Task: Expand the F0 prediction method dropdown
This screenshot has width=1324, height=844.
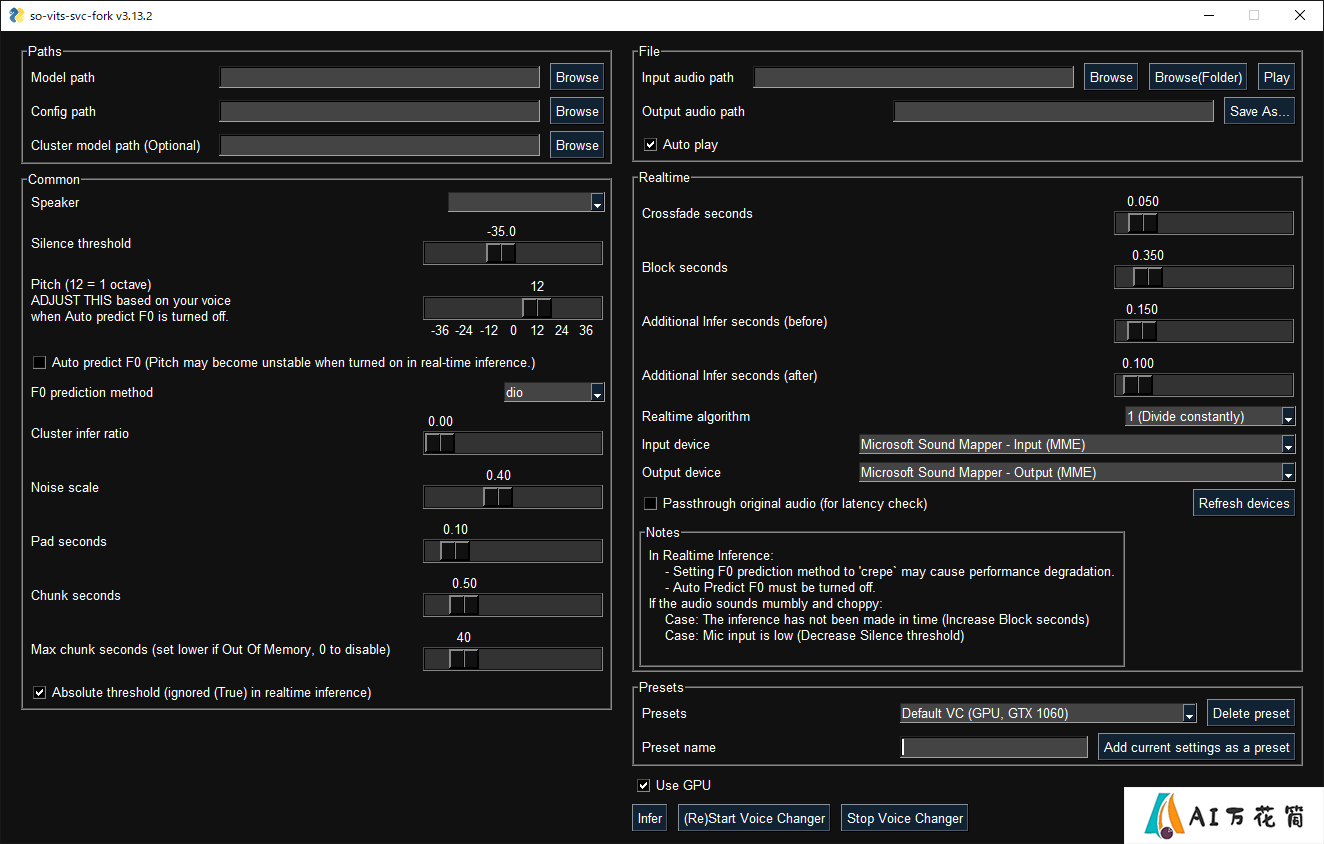Action: pos(598,393)
